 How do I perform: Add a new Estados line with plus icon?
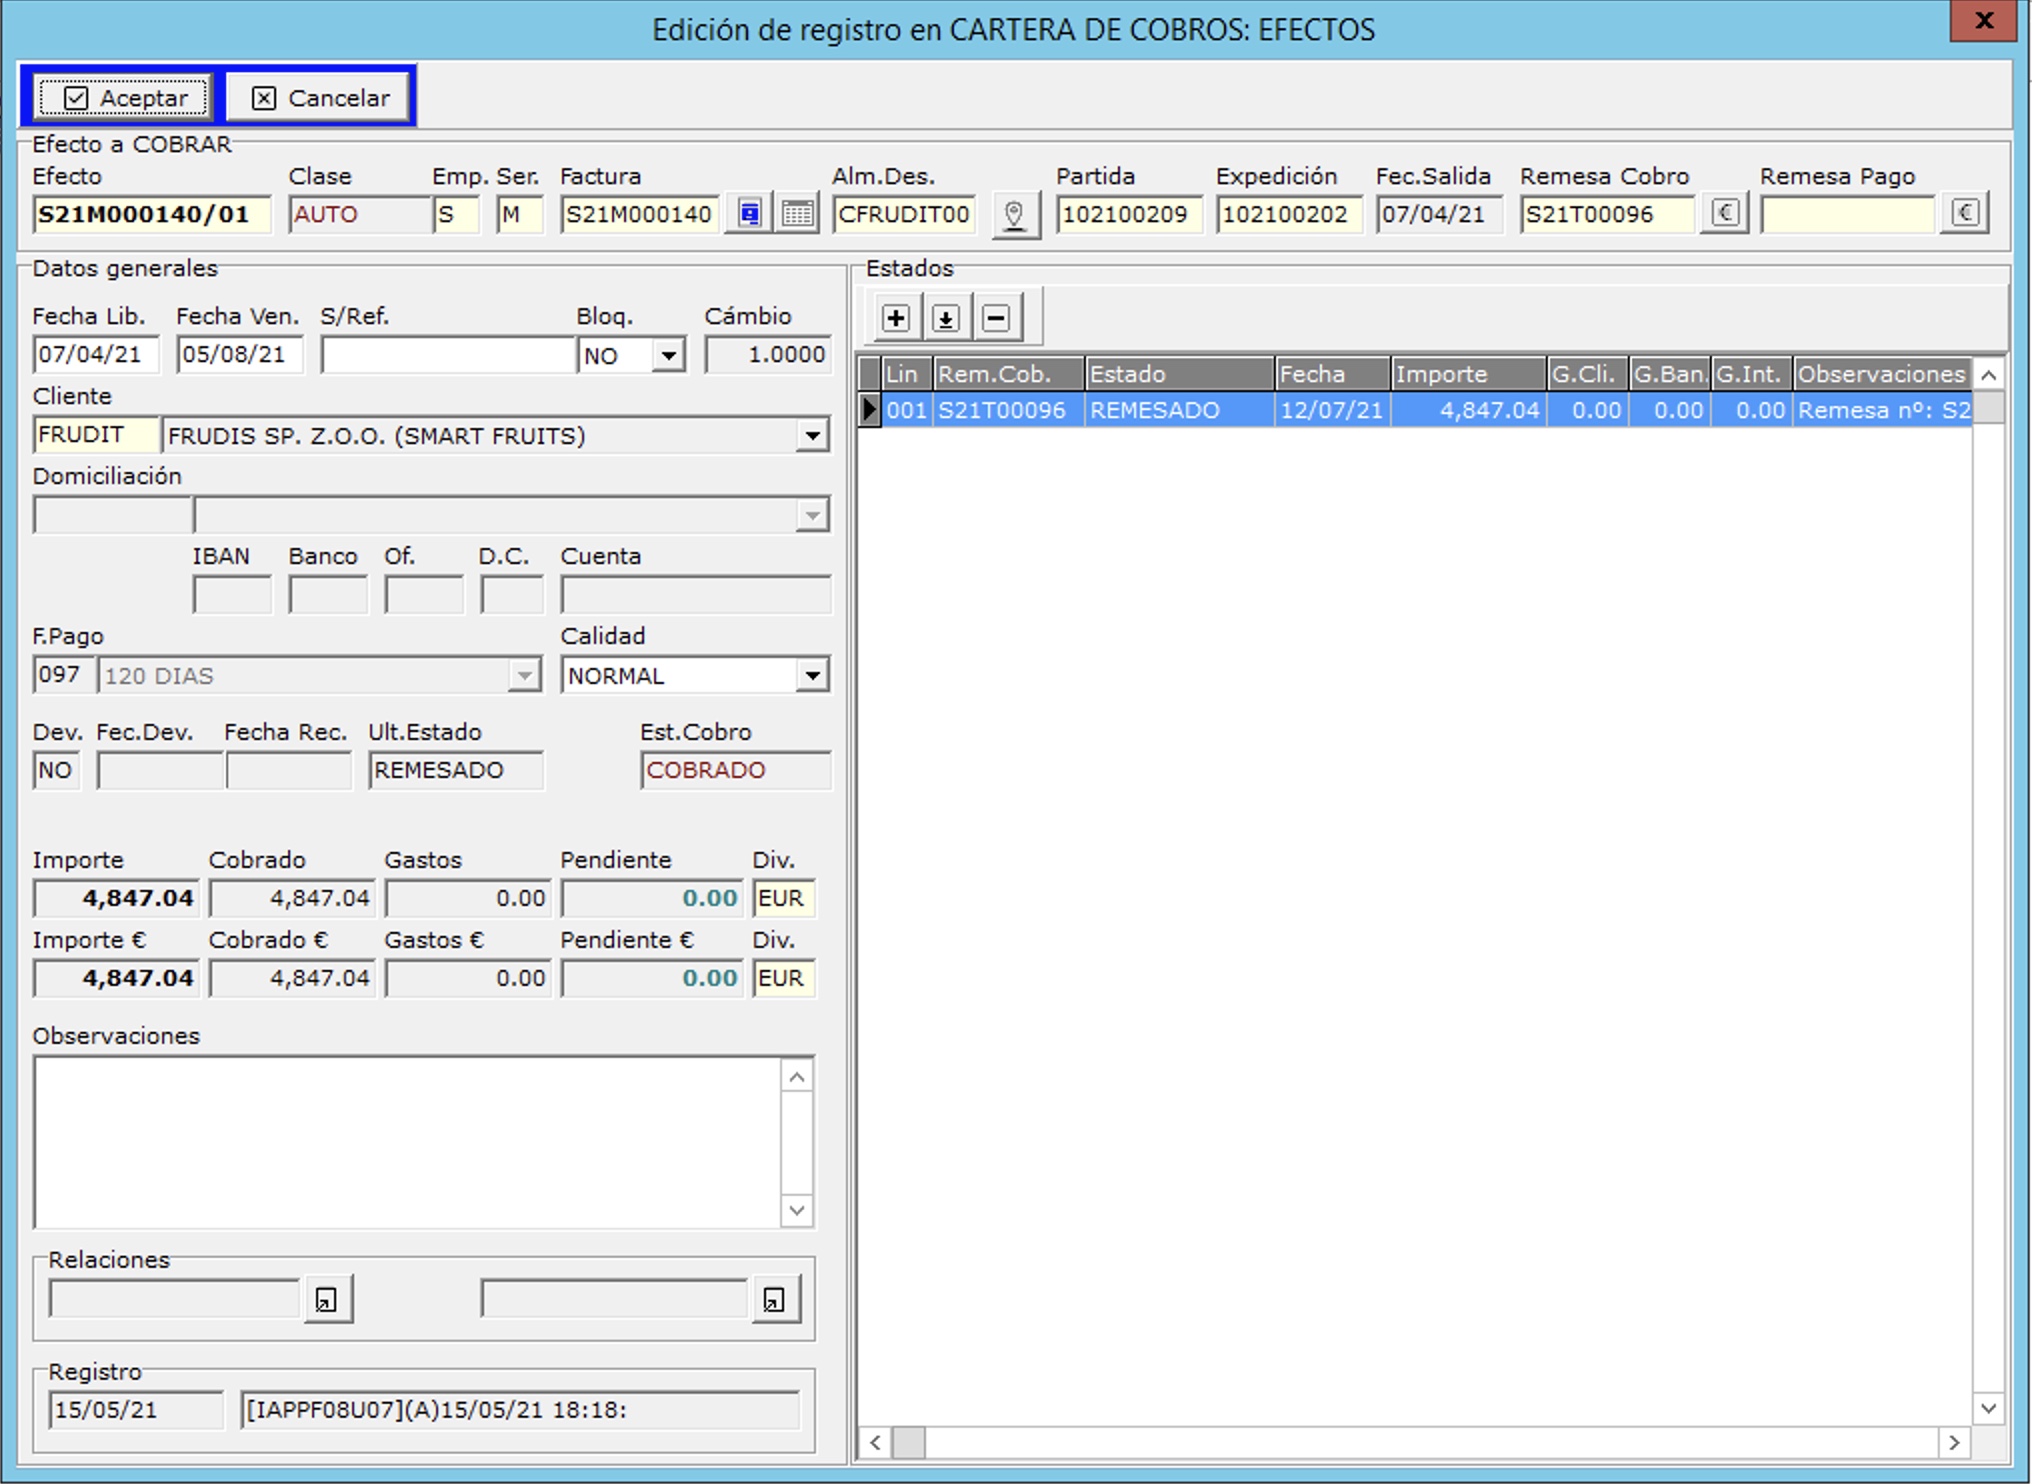pyautogui.click(x=895, y=318)
